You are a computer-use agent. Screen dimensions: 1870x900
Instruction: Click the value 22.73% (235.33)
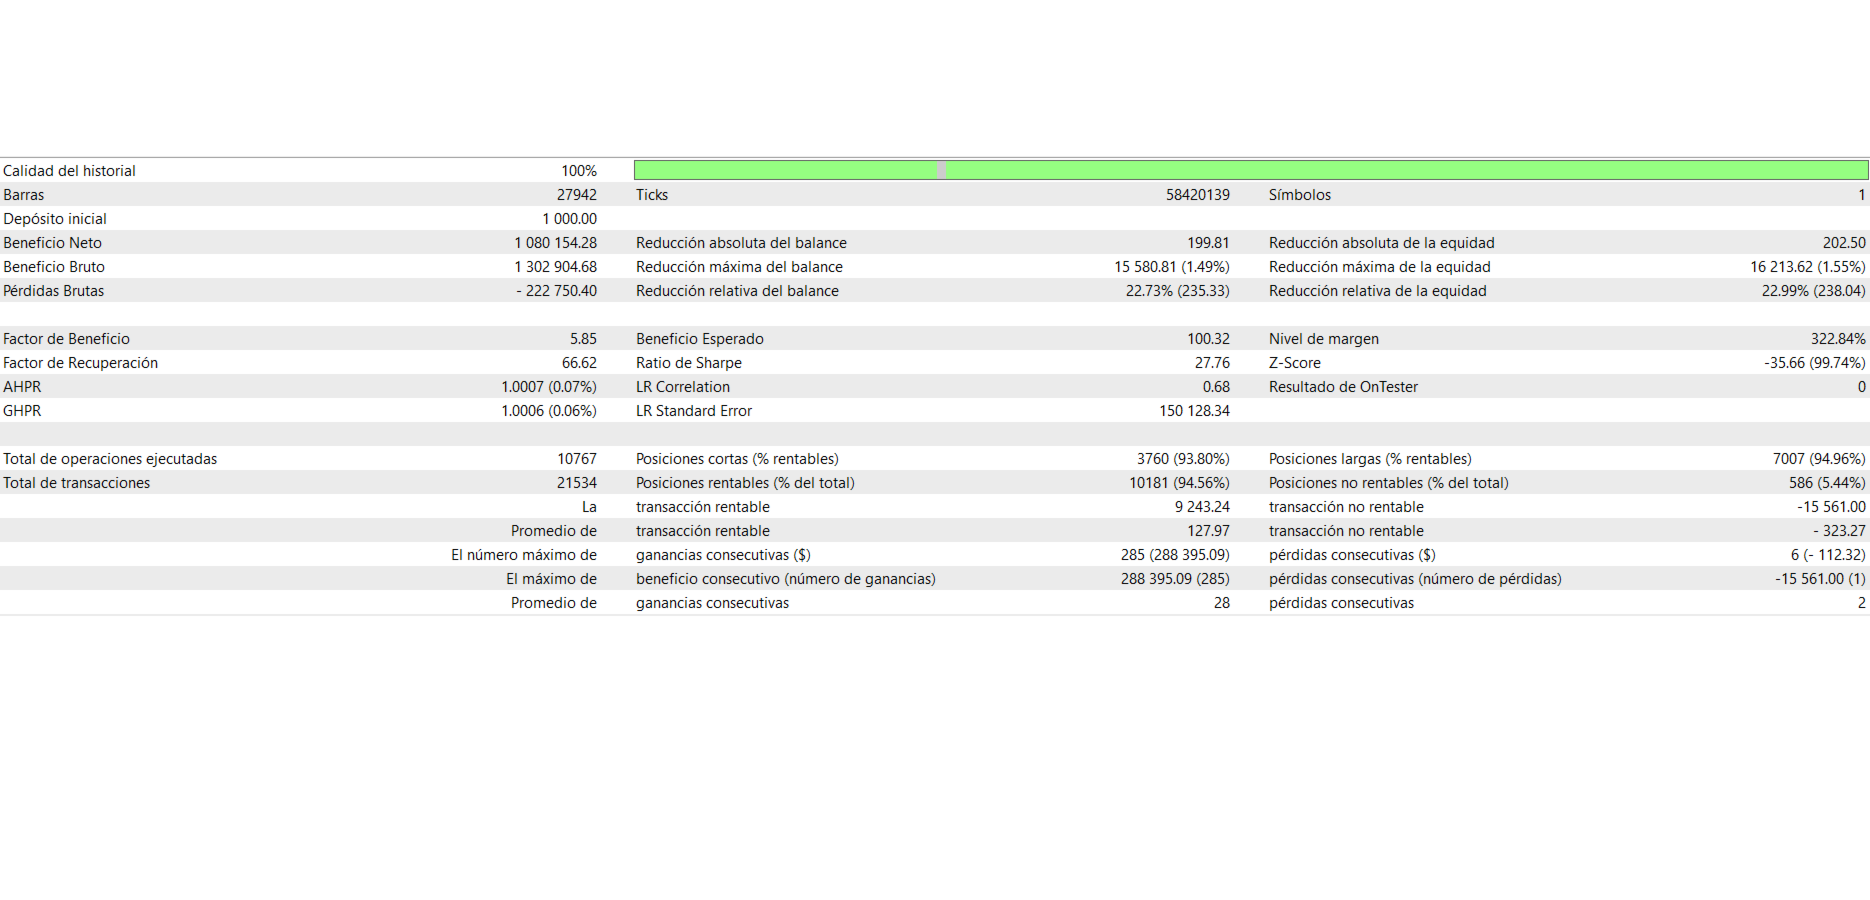[x=1178, y=291]
